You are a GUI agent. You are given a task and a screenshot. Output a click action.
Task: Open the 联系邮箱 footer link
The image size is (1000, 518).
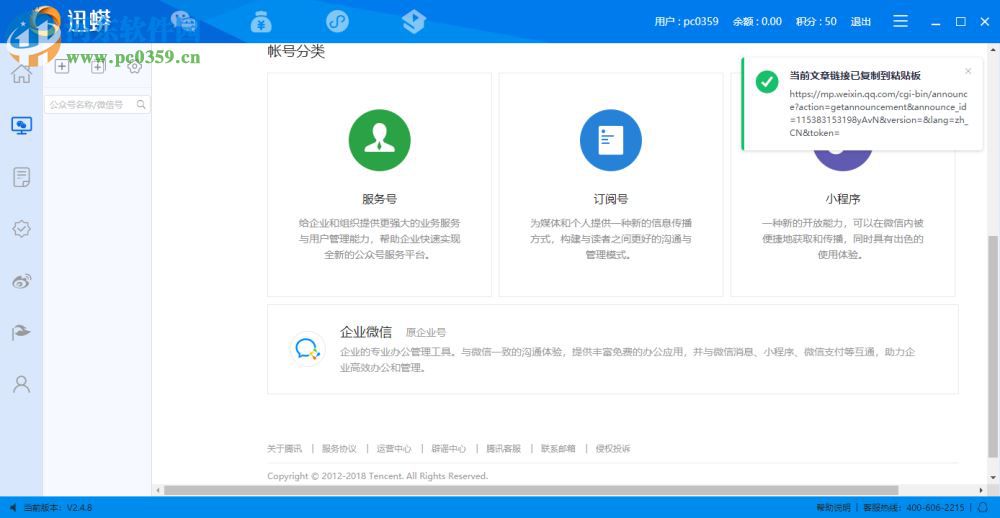pyautogui.click(x=559, y=448)
